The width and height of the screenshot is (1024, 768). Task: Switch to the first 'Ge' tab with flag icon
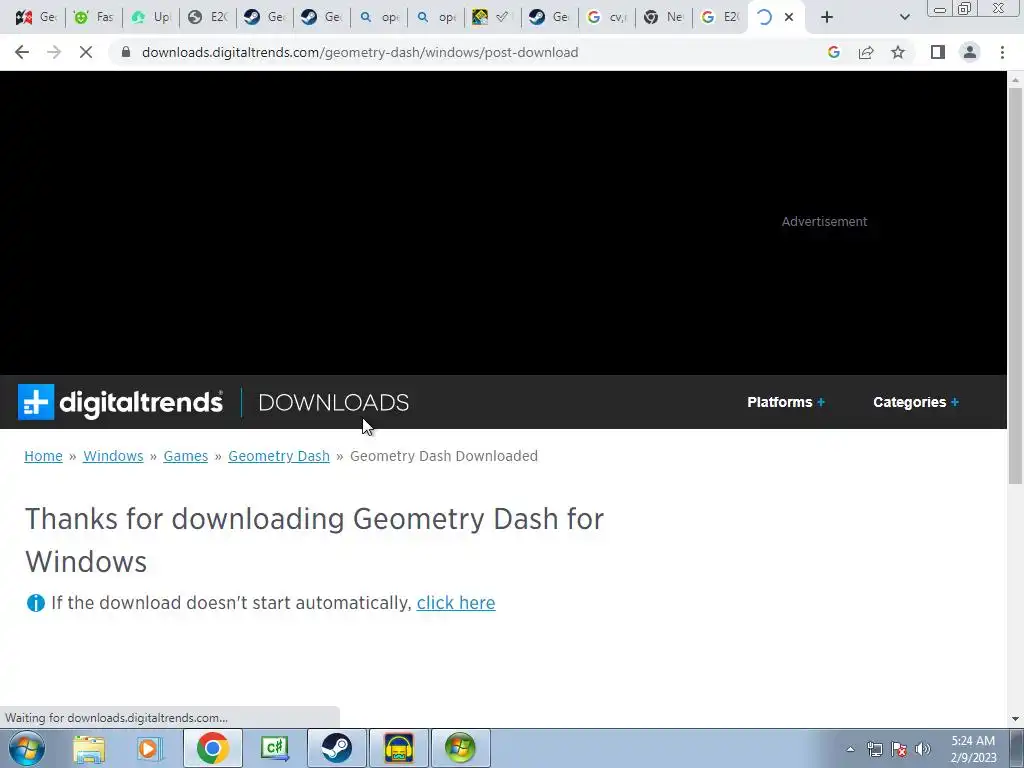(36, 17)
